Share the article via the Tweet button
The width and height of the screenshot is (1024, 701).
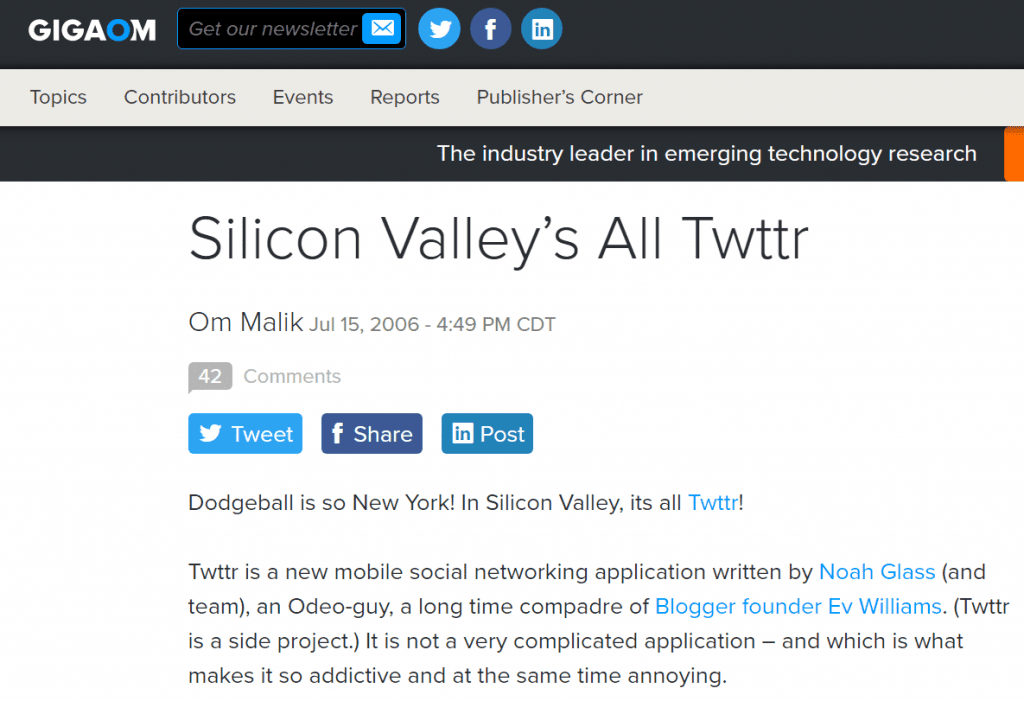245,433
